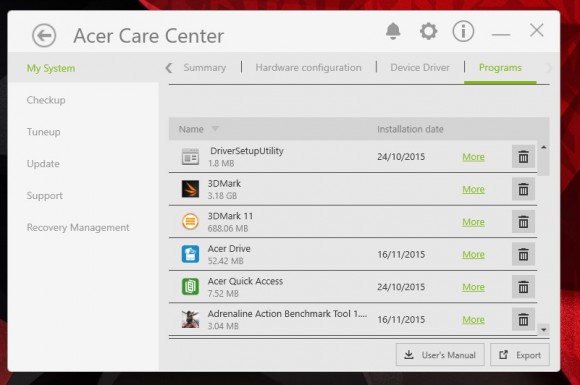View More for Acer Quick Access

coord(473,287)
